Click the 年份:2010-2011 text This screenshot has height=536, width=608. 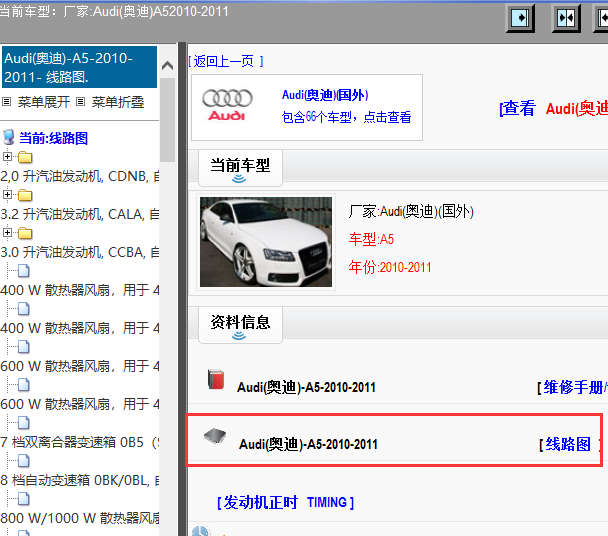(x=390, y=267)
